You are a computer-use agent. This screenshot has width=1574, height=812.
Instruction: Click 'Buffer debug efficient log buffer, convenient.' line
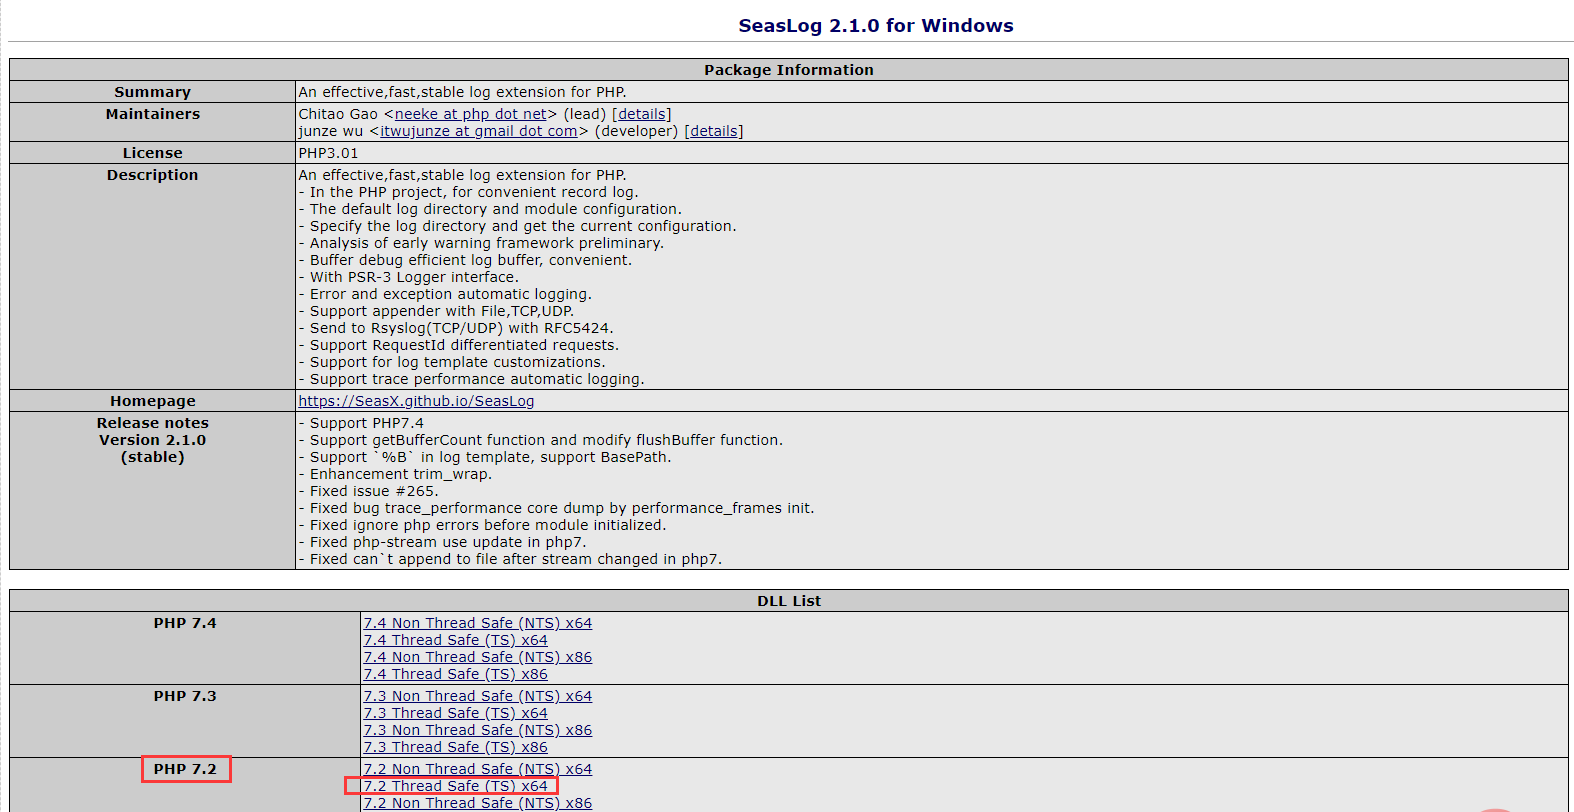[x=465, y=260]
